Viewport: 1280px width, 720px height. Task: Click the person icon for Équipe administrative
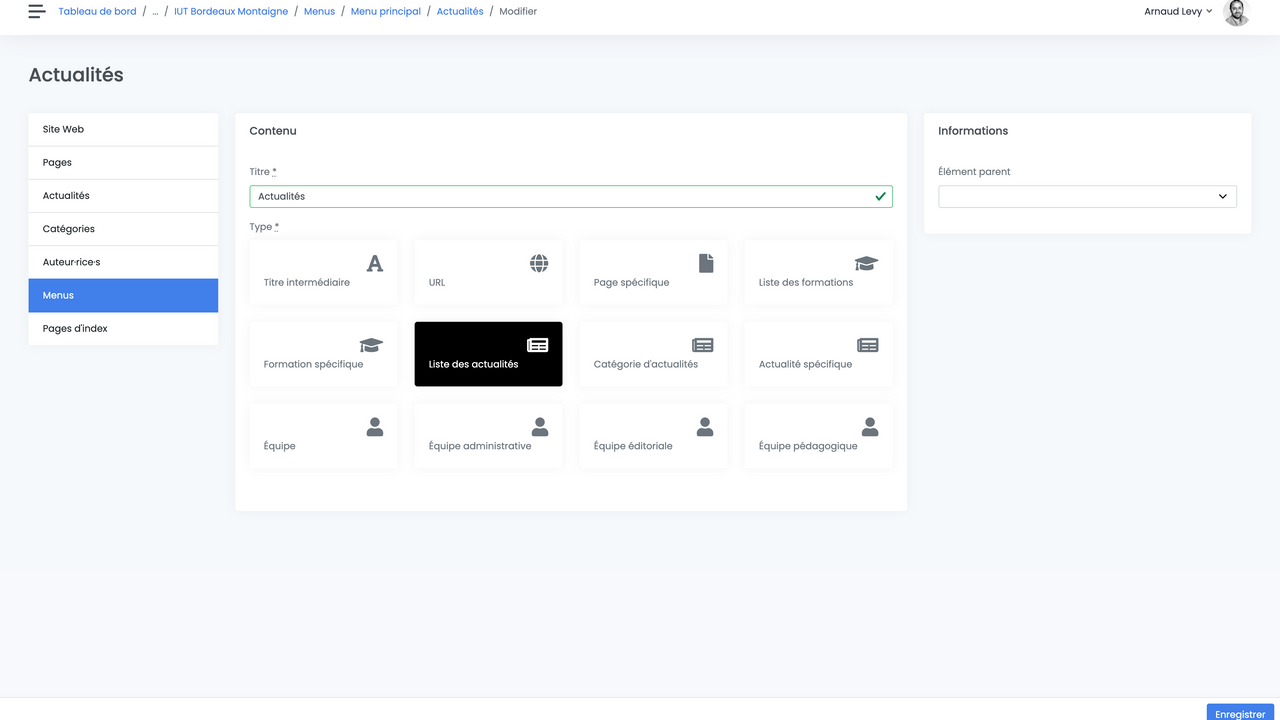(540, 427)
